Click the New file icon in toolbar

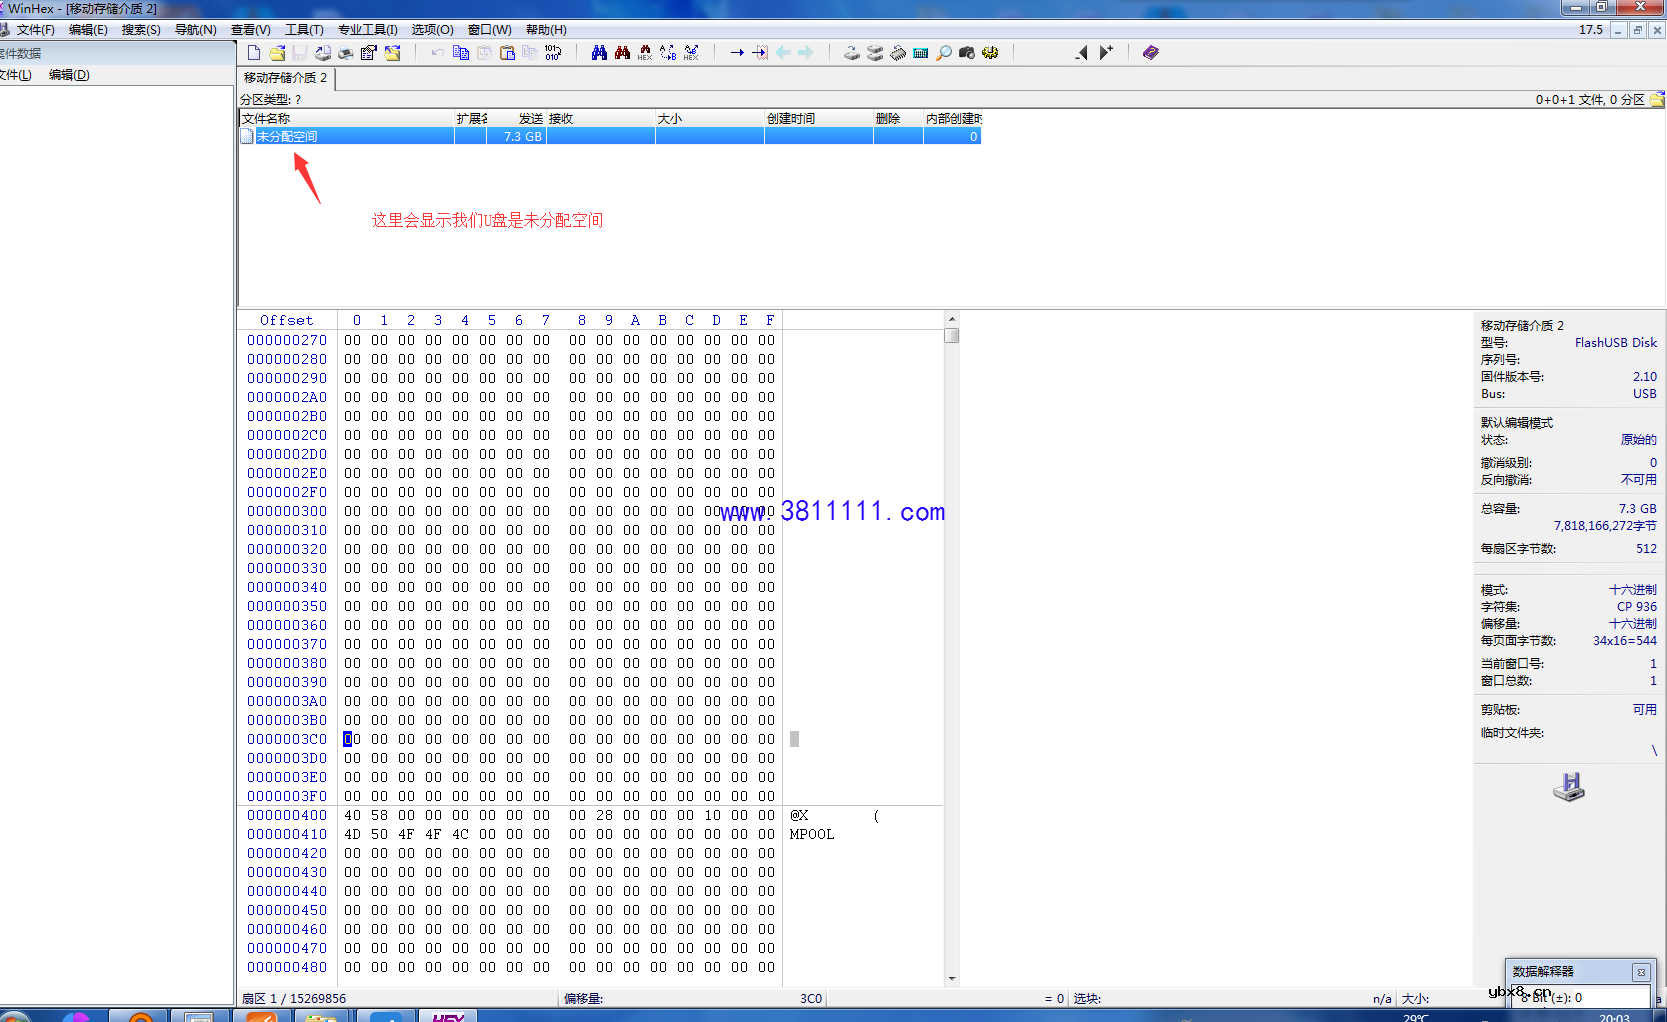coord(254,53)
